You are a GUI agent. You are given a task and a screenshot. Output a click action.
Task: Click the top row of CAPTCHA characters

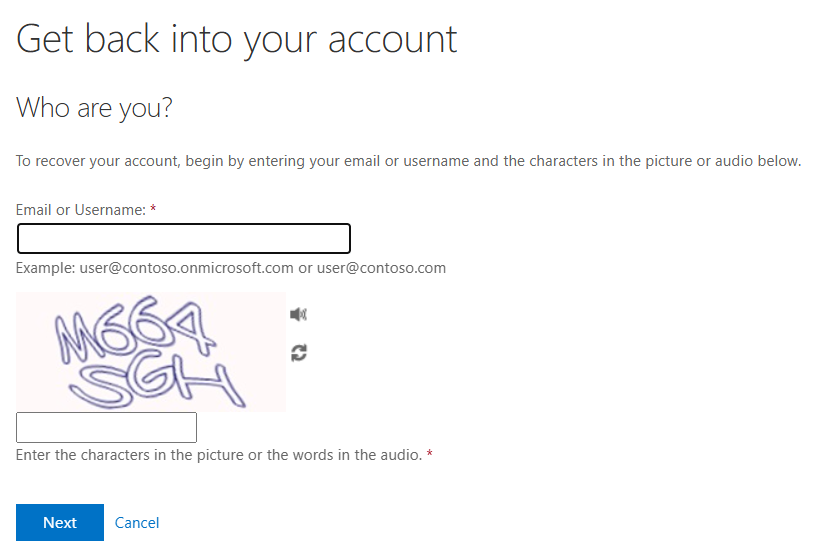(x=134, y=329)
